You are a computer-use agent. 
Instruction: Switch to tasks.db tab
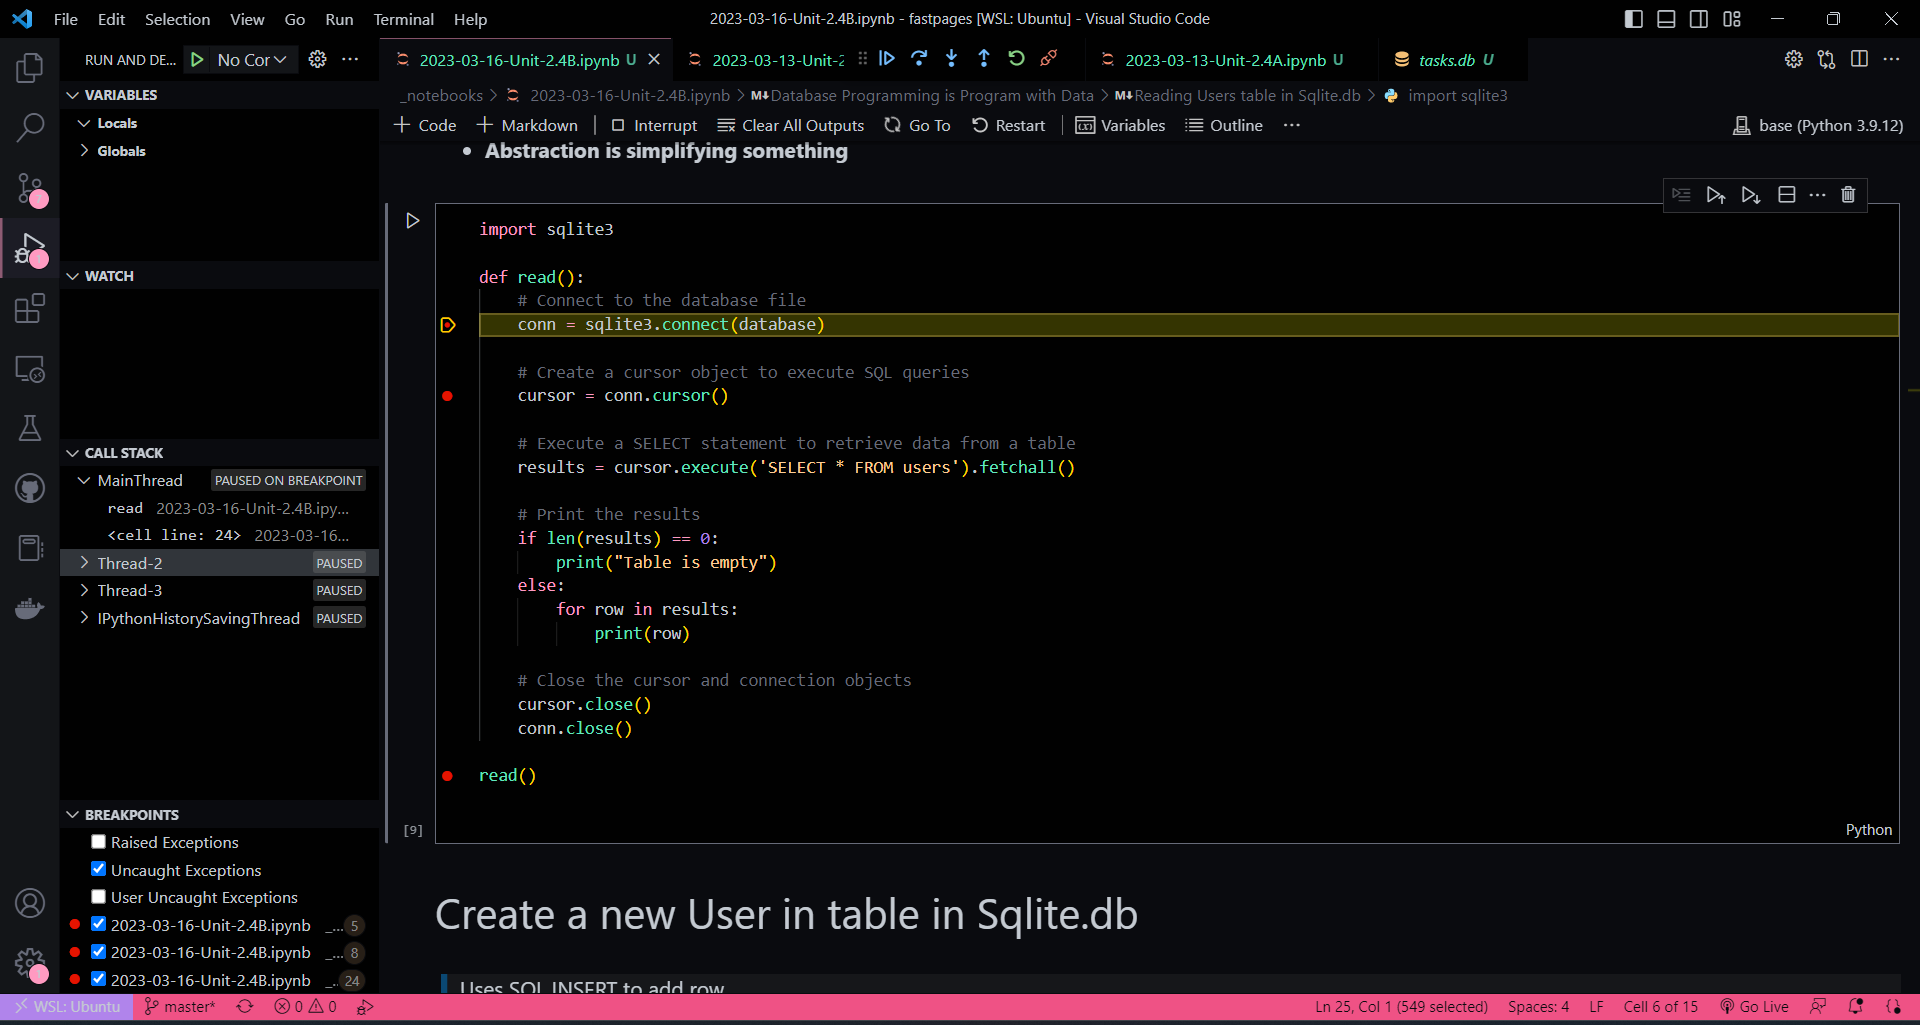coord(1446,60)
